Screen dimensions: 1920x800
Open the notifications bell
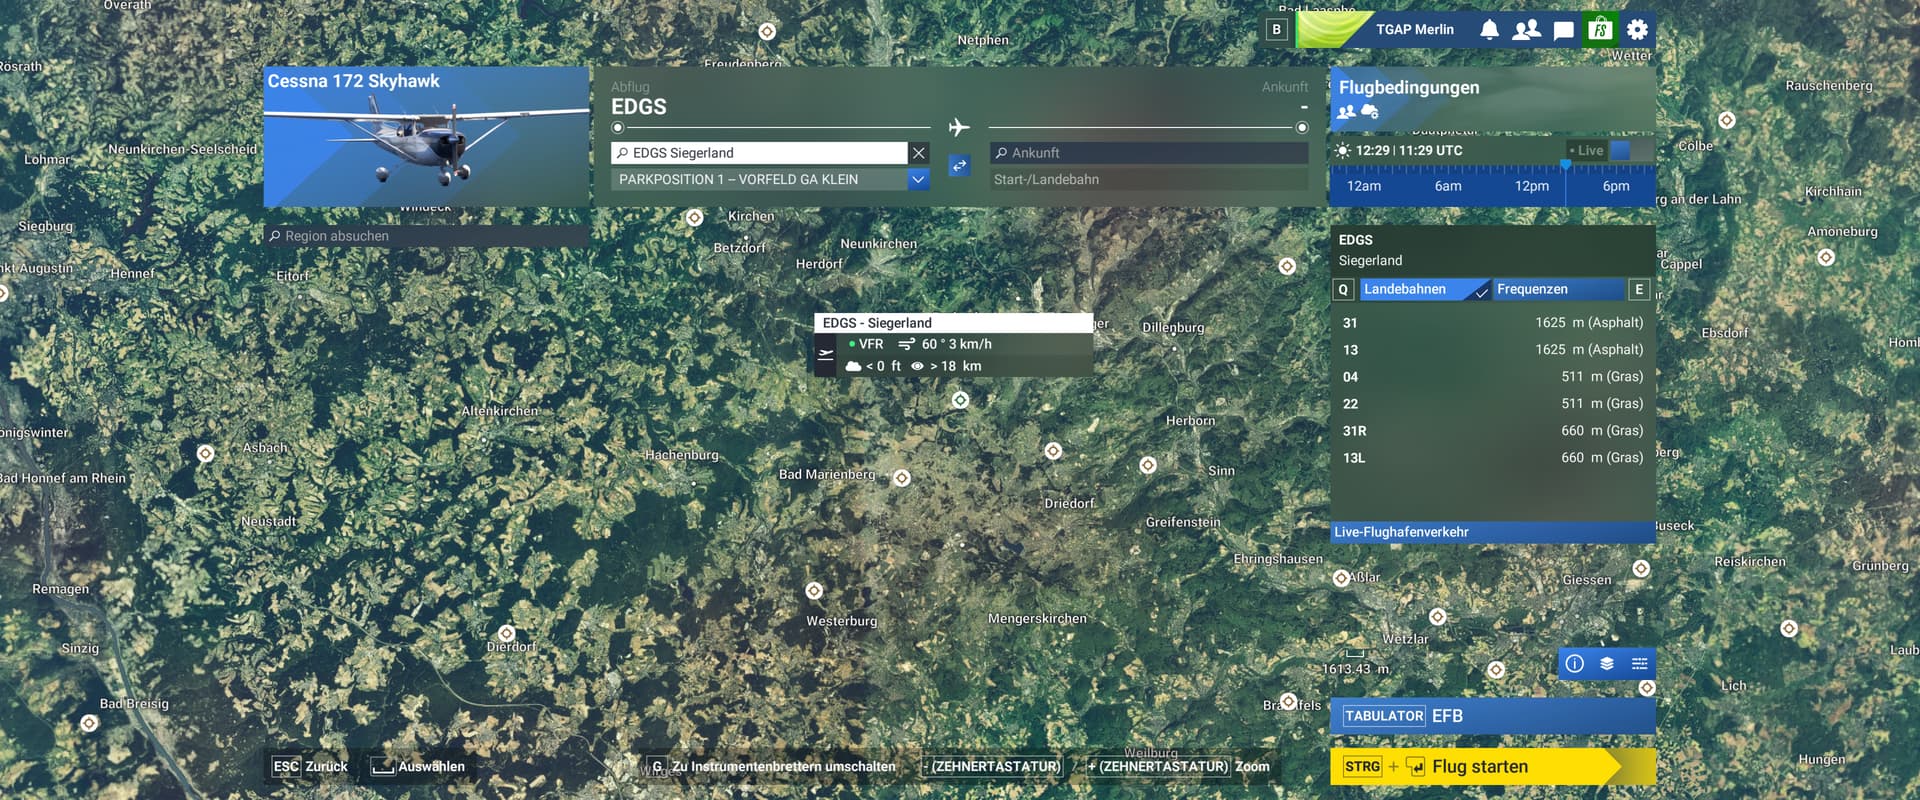tap(1489, 29)
